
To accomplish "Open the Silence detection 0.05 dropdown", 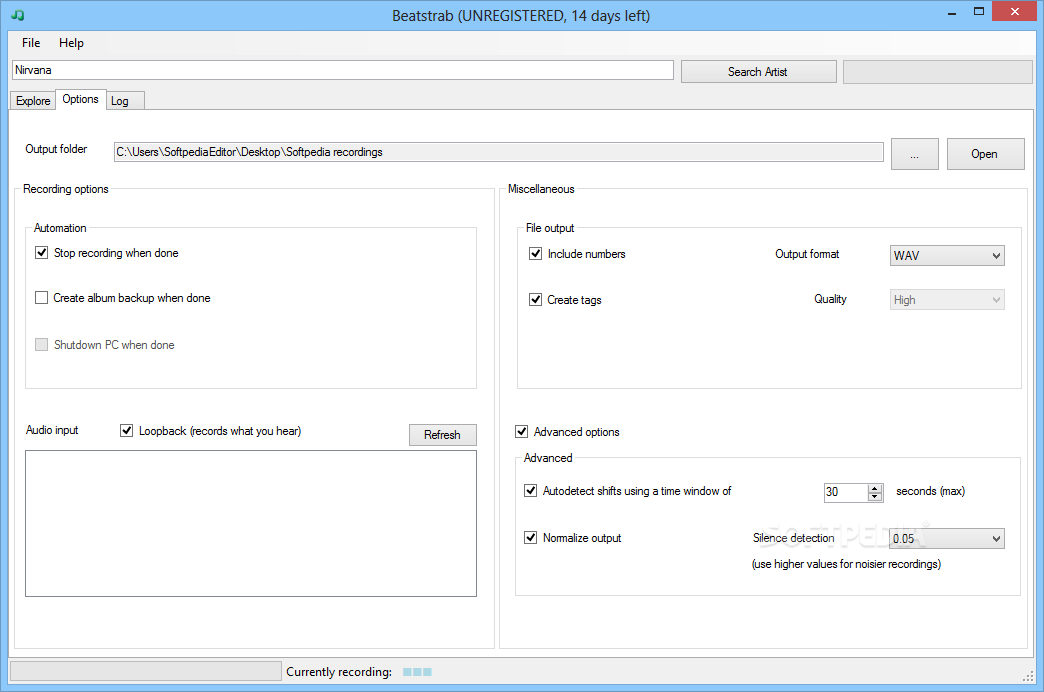I will click(x=947, y=538).
